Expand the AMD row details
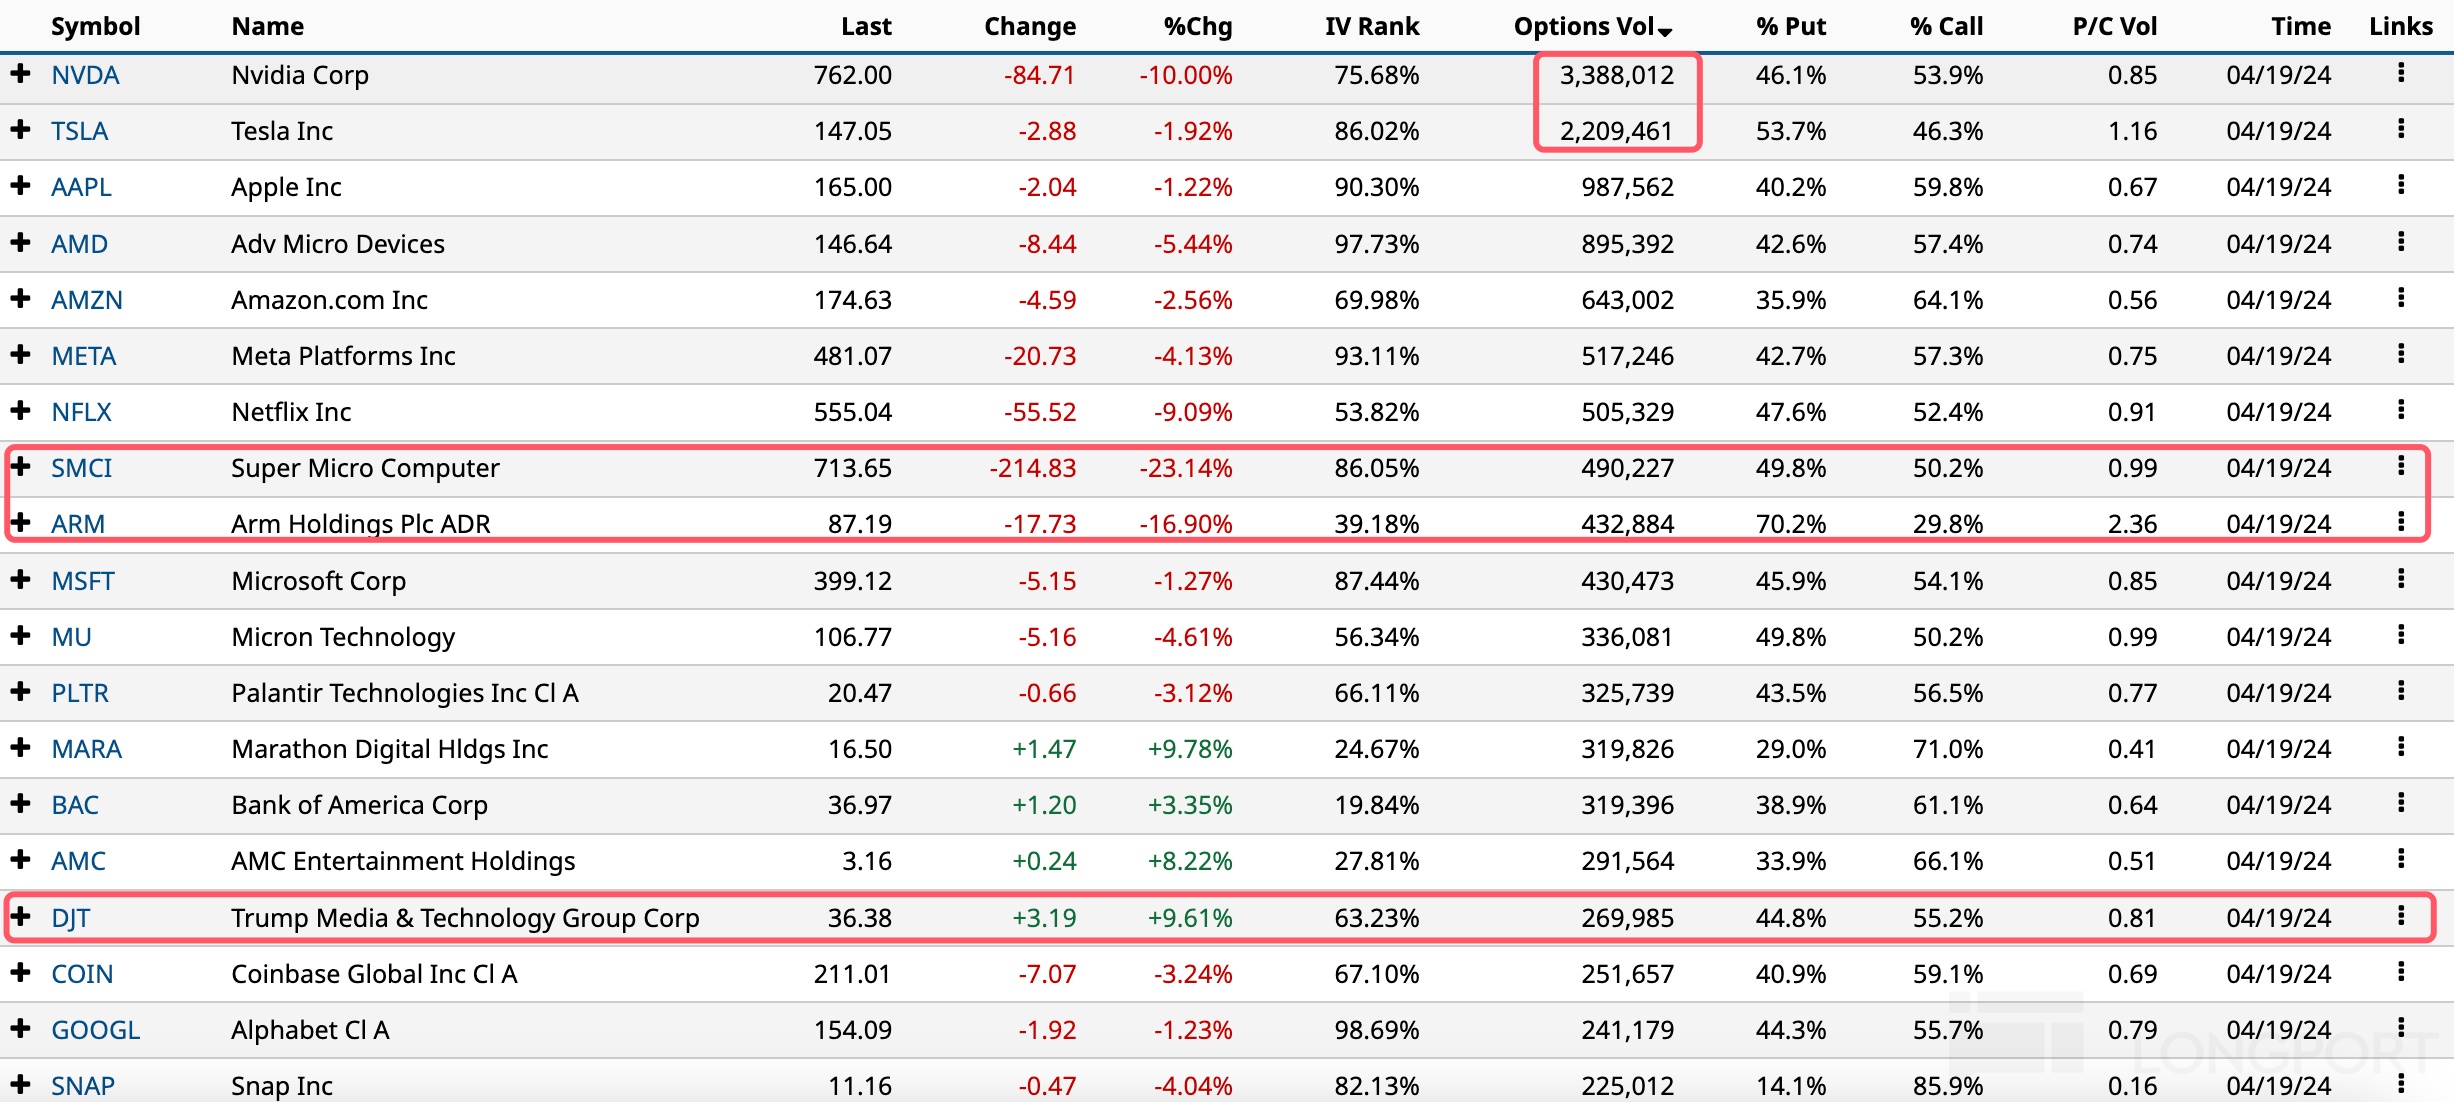This screenshot has height=1102, width=2454. pos(20,242)
